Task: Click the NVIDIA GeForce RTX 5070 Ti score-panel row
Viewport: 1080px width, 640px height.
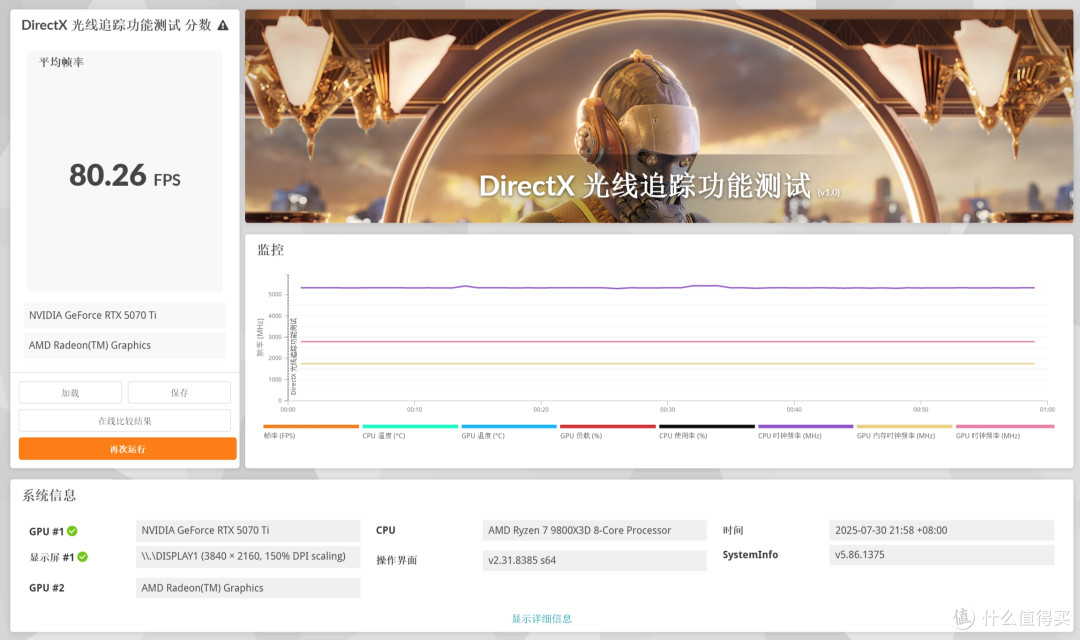Action: [125, 316]
